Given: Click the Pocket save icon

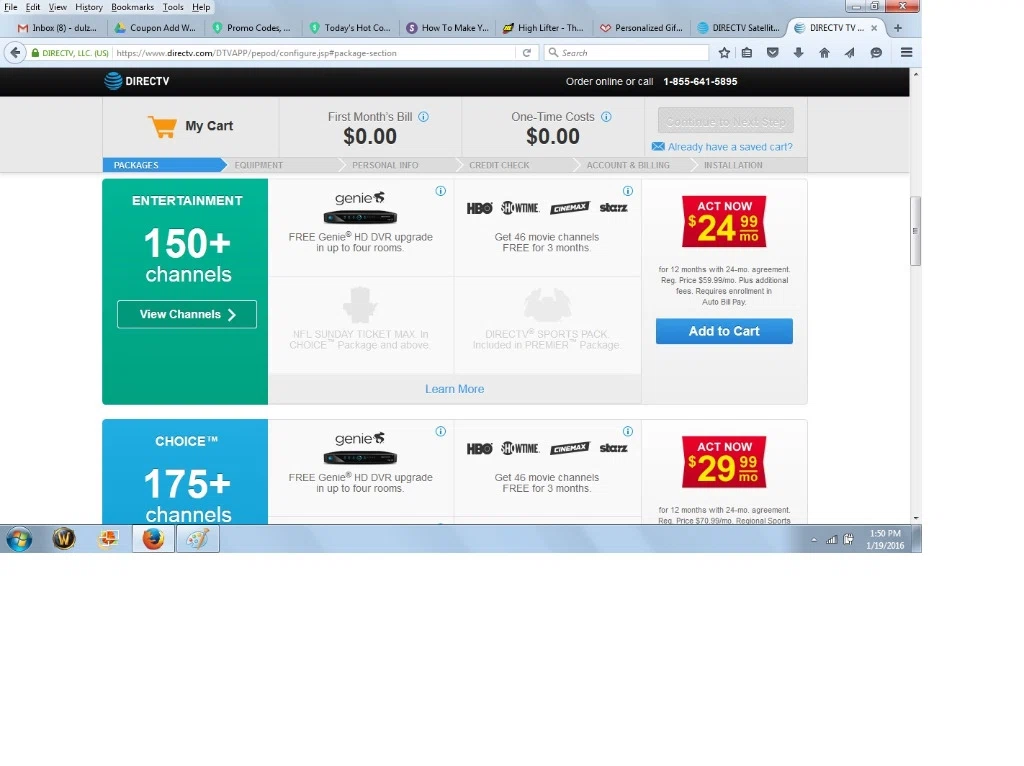Looking at the screenshot, I should click(x=773, y=53).
